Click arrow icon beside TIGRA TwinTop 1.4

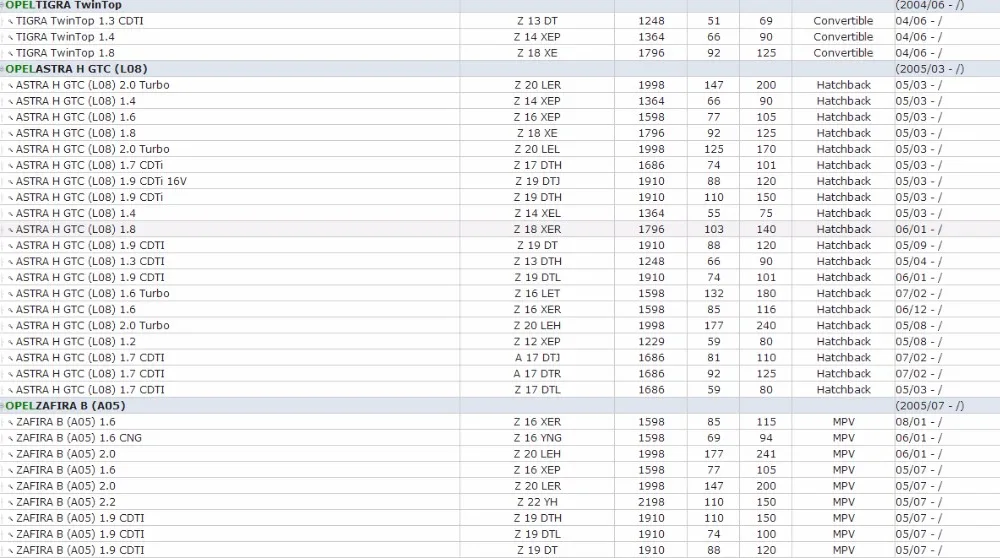(10, 38)
